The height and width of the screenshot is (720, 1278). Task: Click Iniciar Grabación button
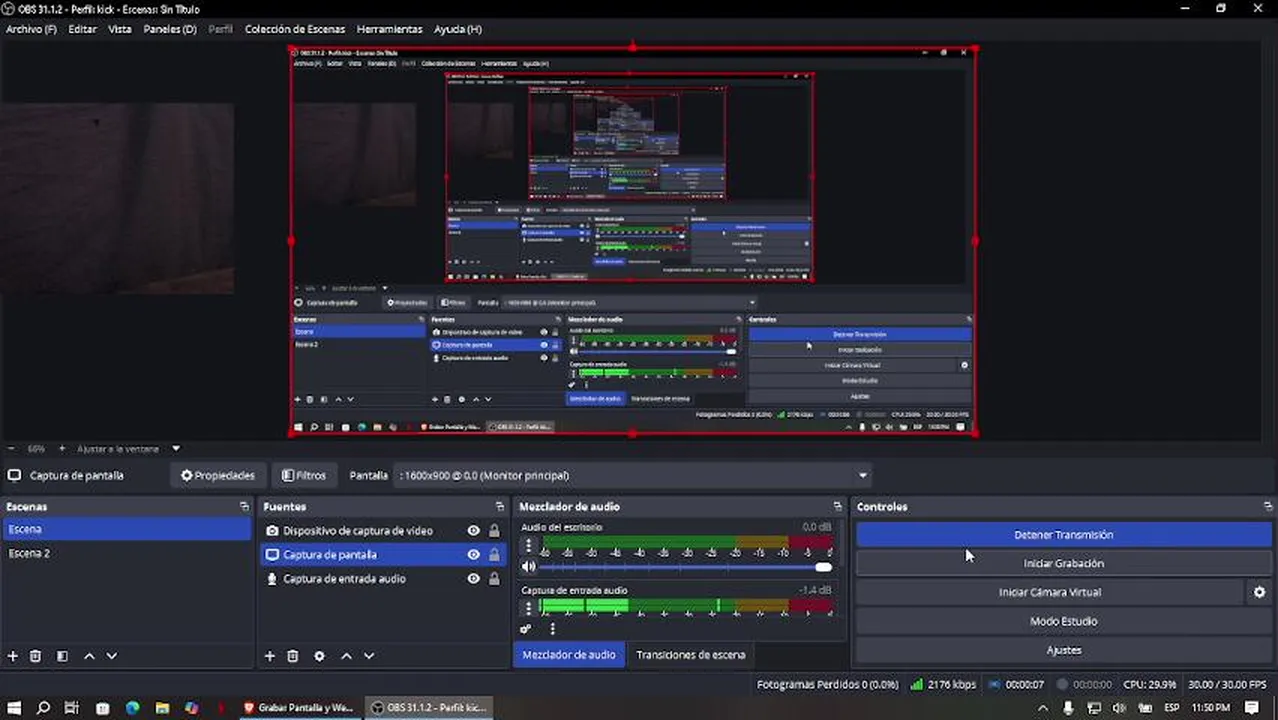tap(1063, 563)
